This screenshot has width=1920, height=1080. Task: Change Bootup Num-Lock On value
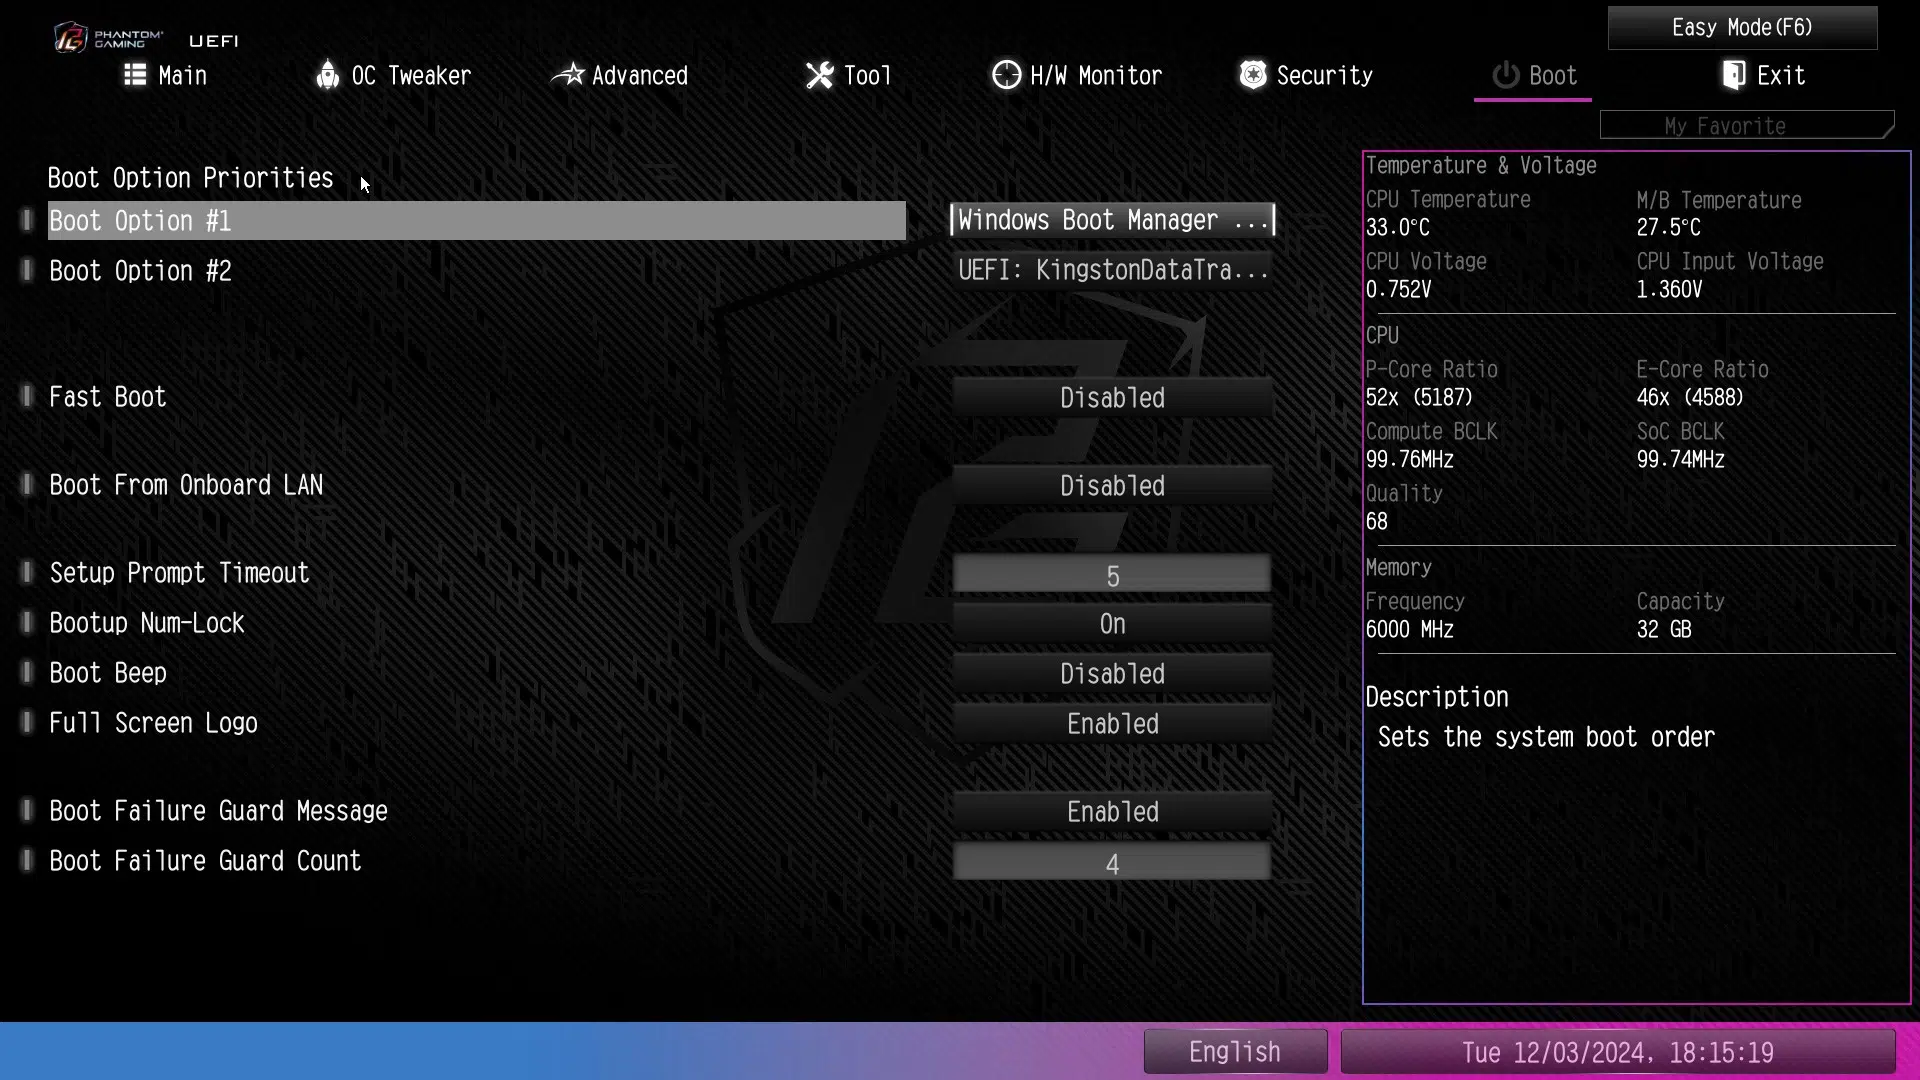pyautogui.click(x=1112, y=623)
